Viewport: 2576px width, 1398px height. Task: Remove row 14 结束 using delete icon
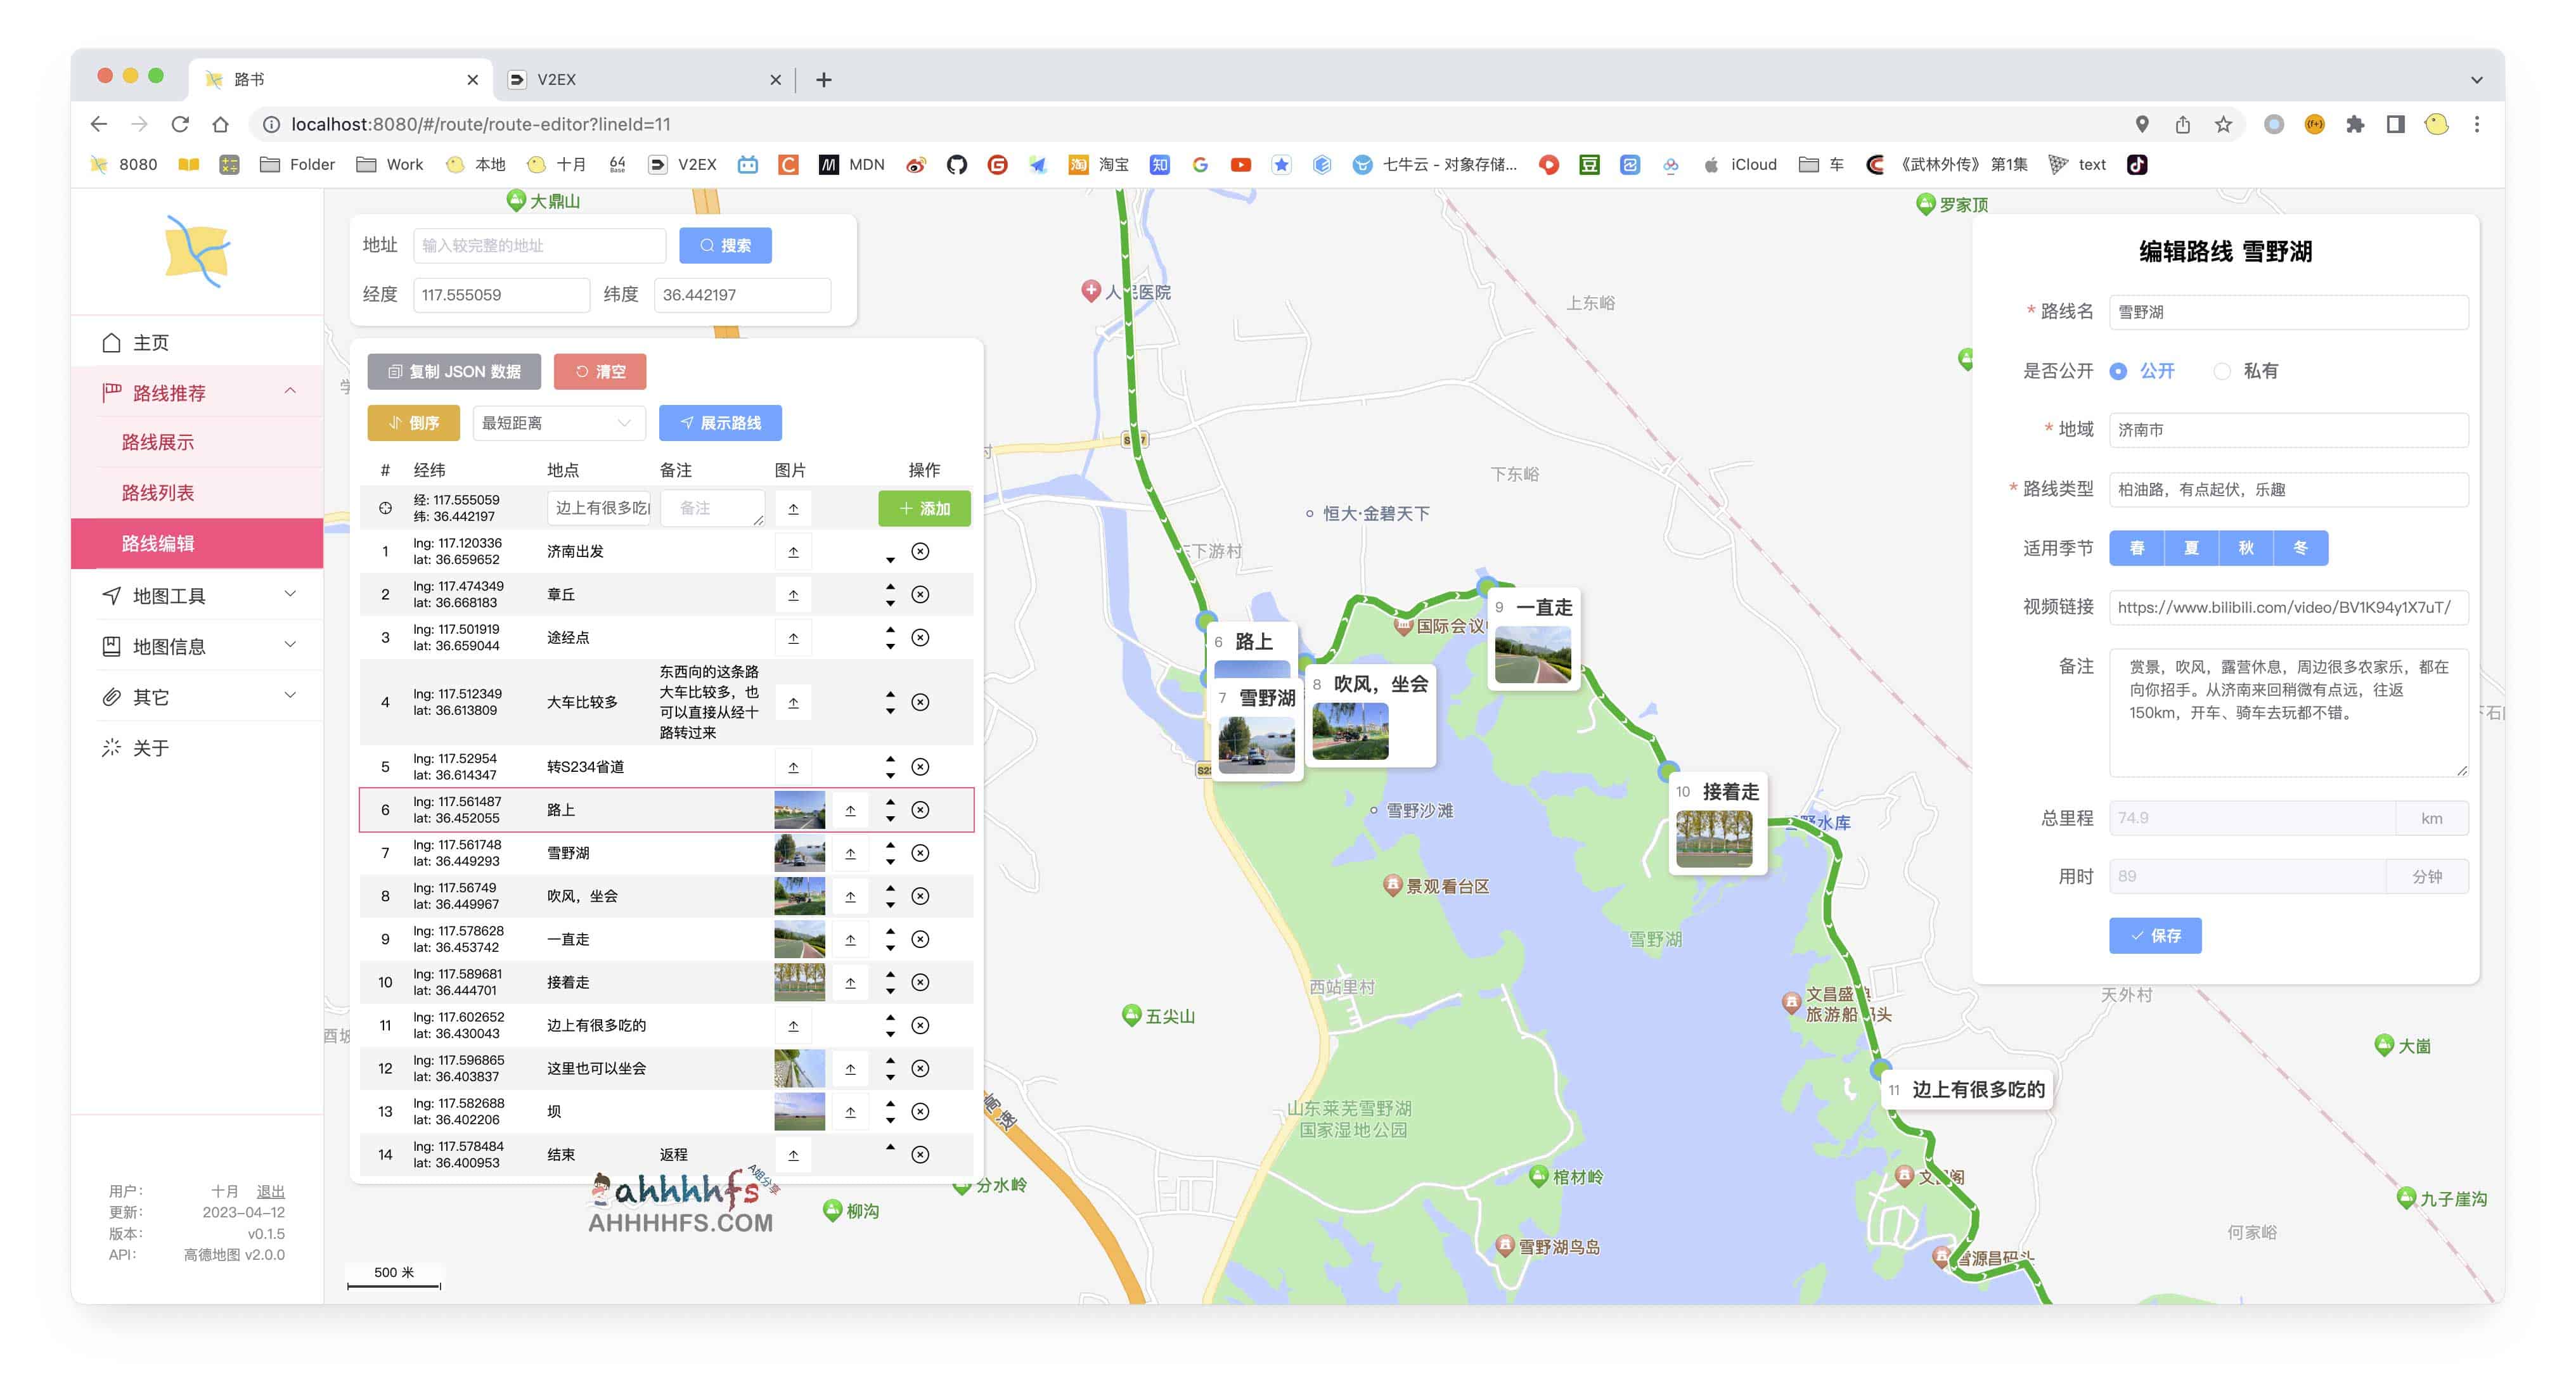click(920, 1154)
